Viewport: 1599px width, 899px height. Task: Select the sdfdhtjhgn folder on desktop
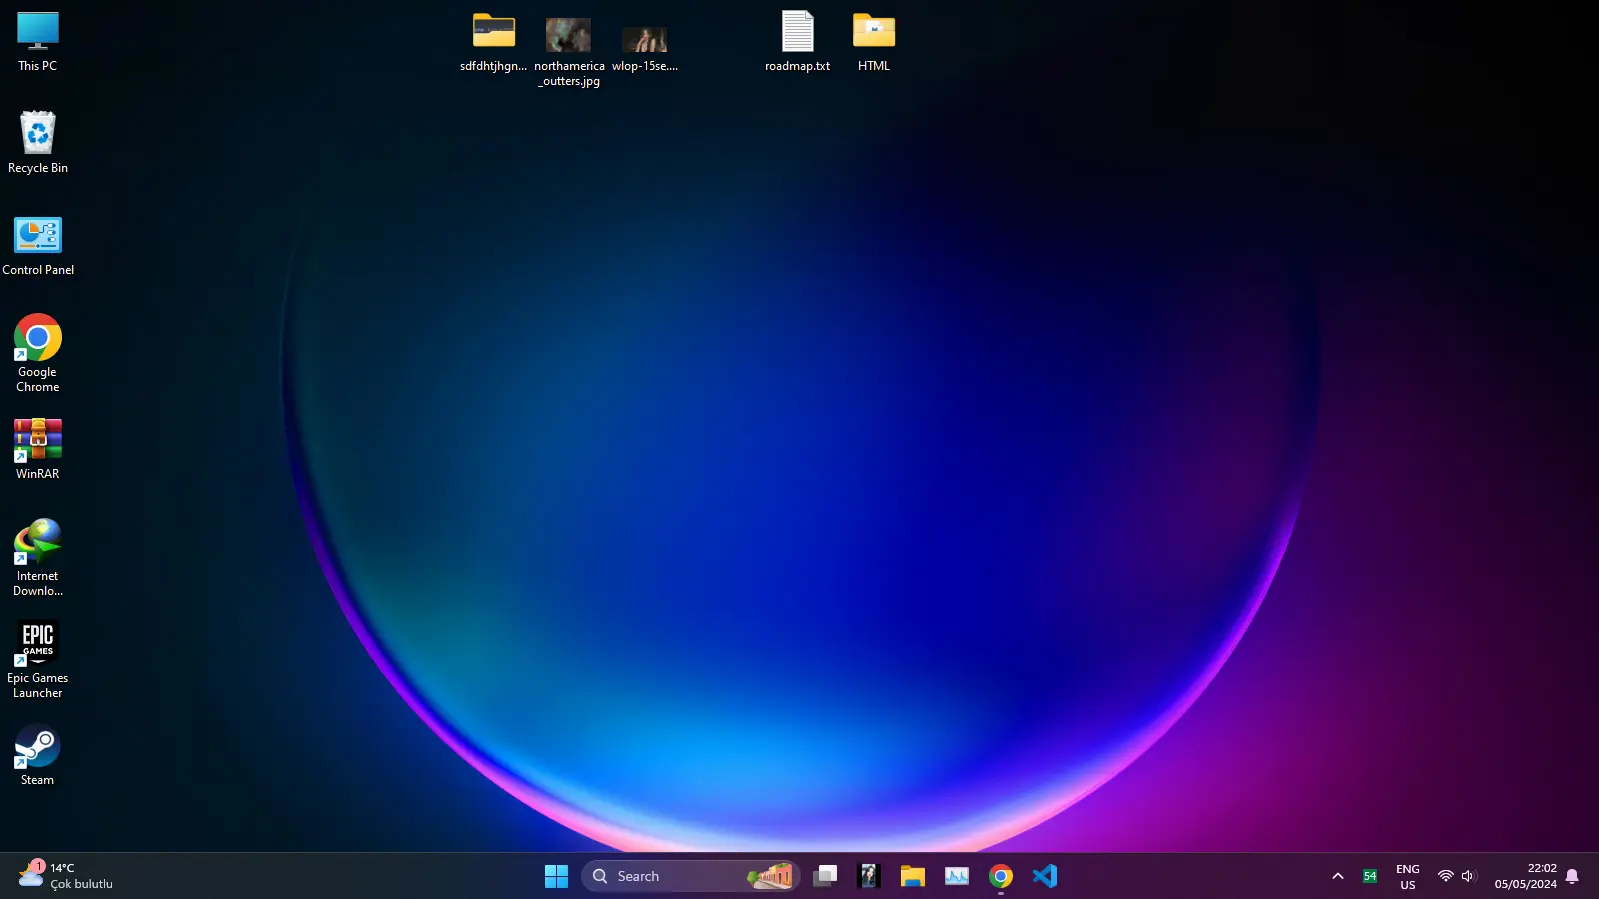[x=493, y=43]
